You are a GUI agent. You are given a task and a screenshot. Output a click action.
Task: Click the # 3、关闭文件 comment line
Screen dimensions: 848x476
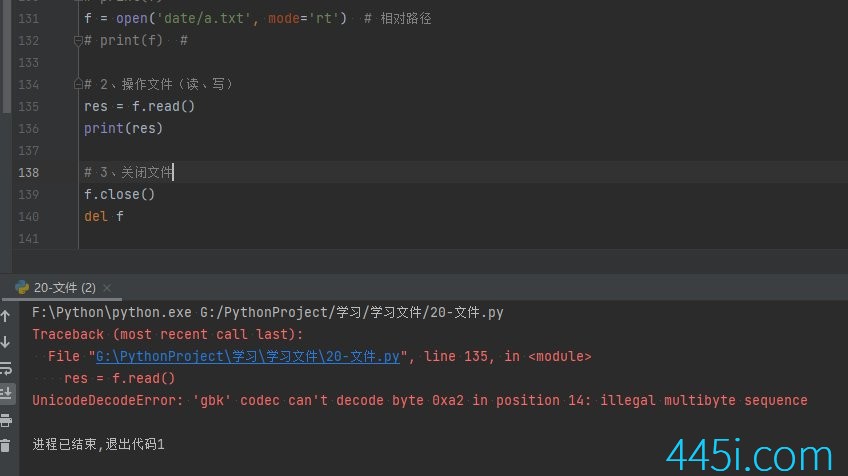pos(128,173)
